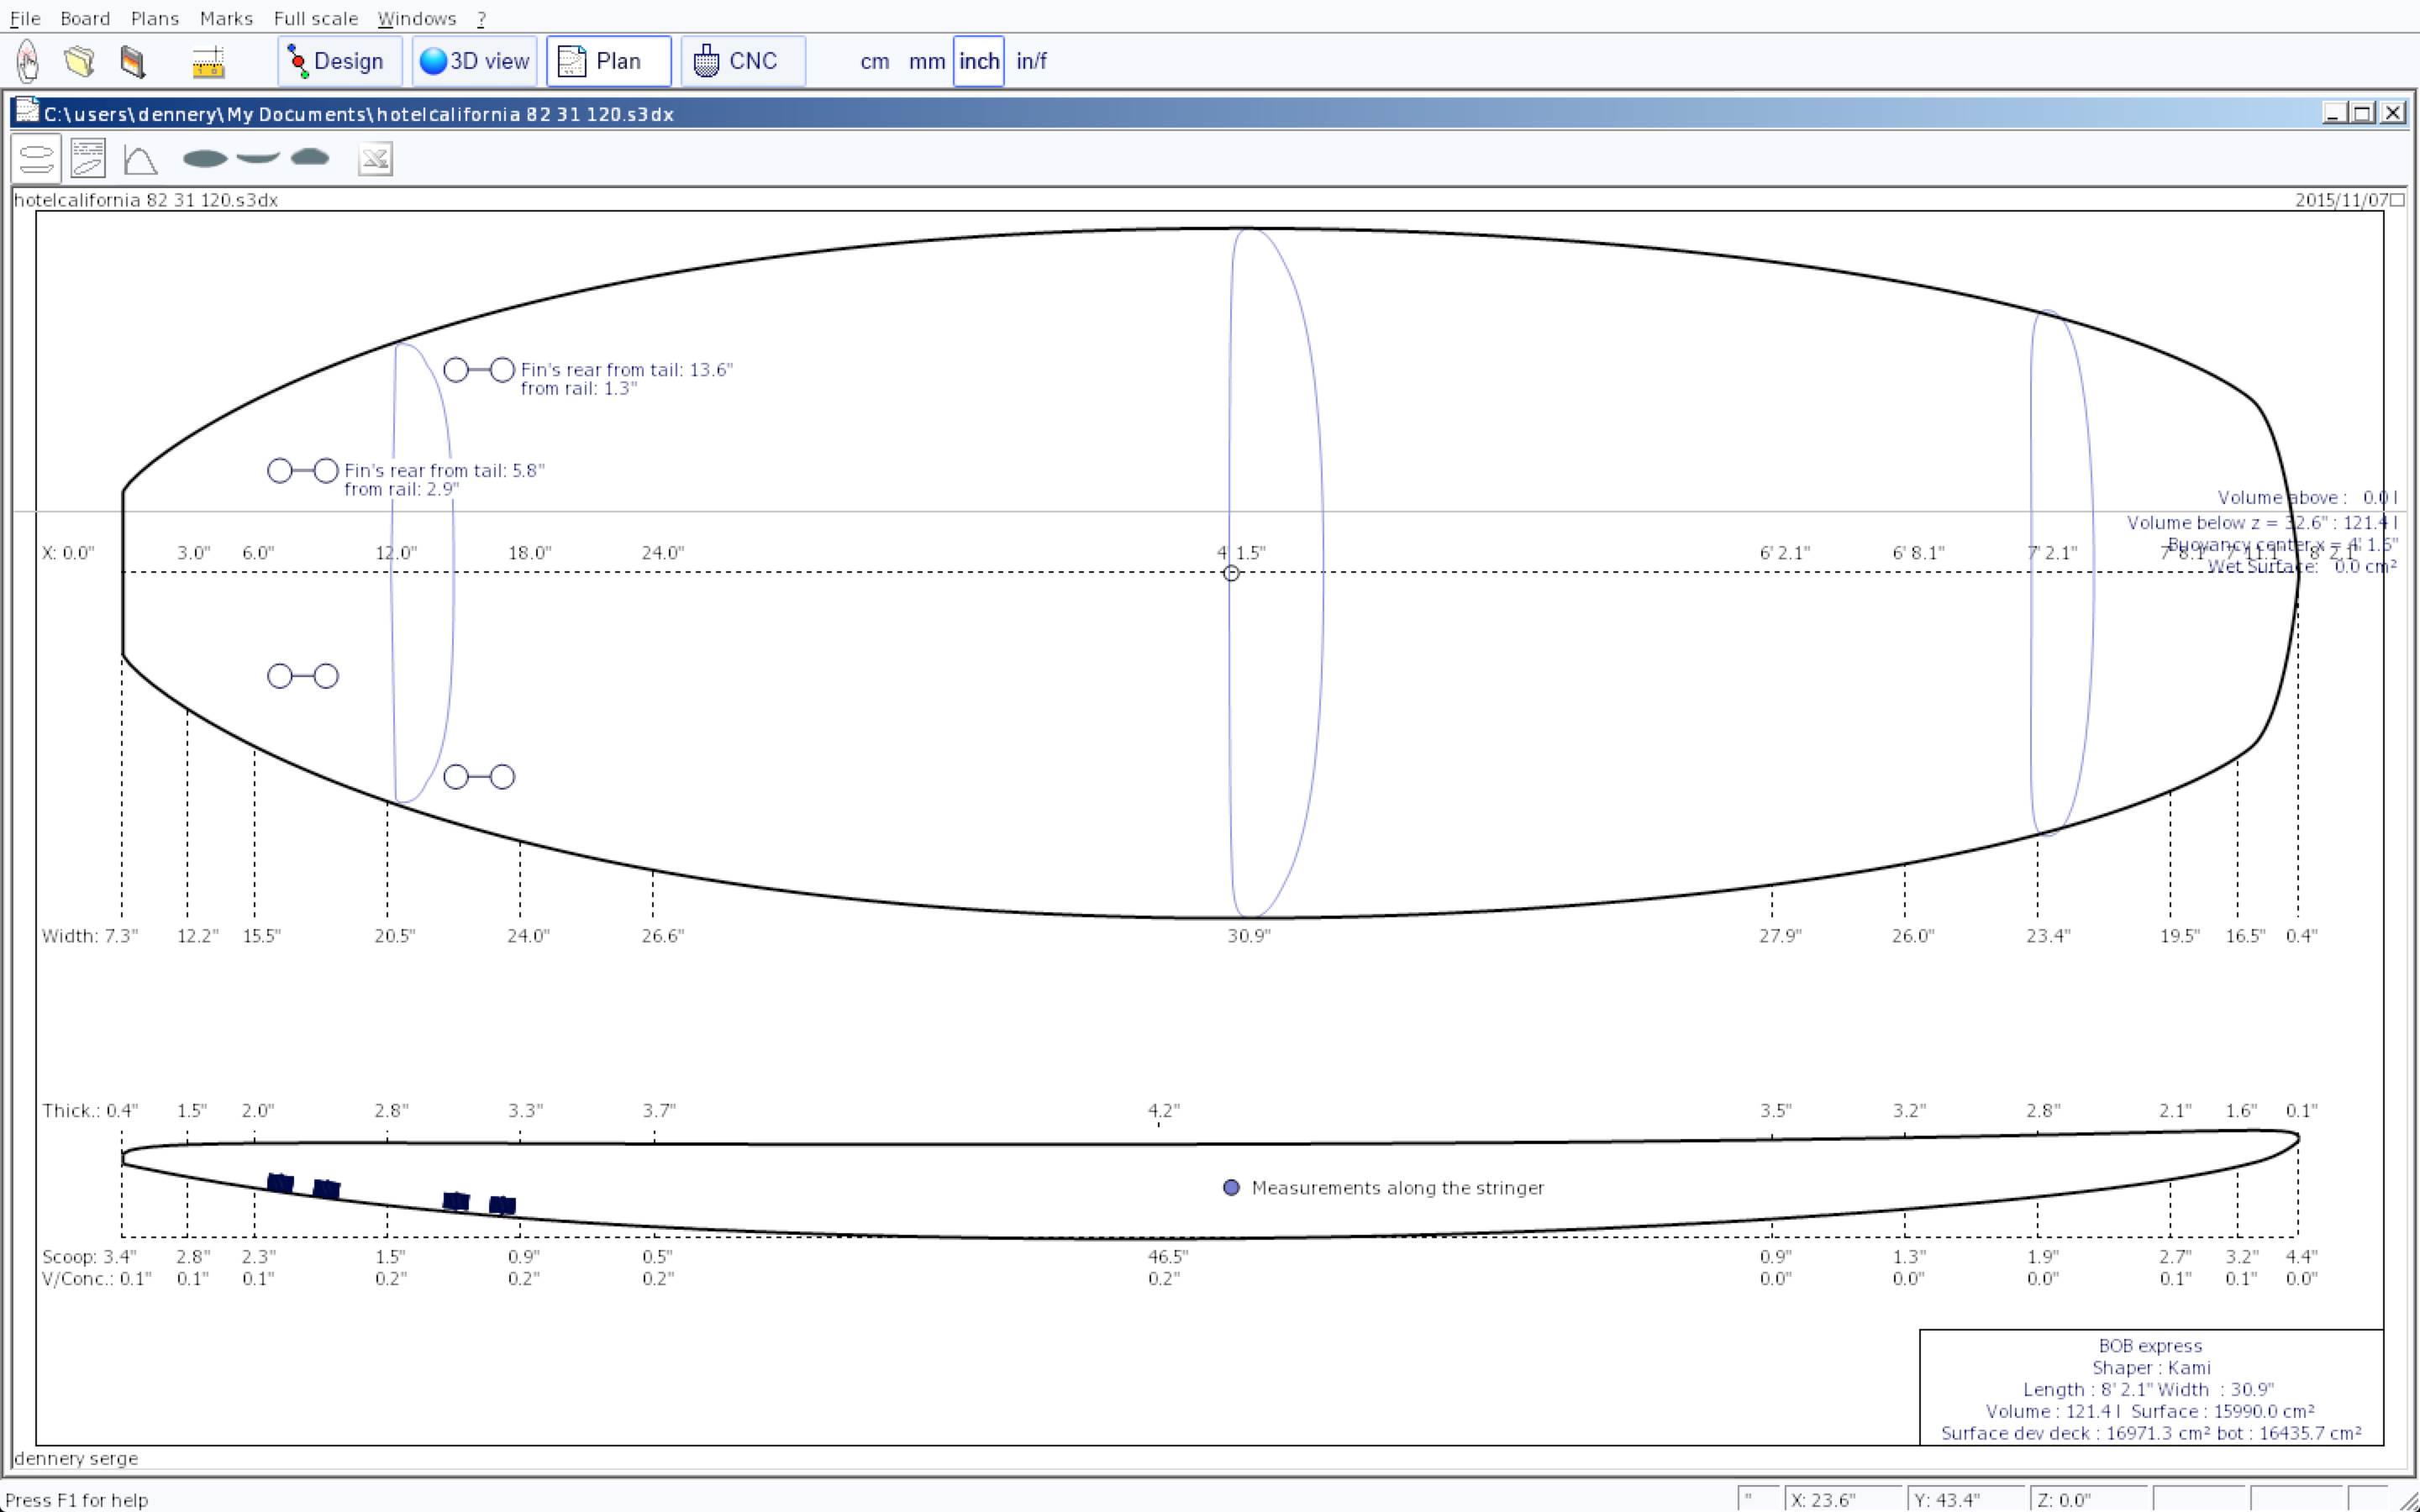Open the Board menu
Viewport: 2420px width, 1512px height.
pos(85,18)
